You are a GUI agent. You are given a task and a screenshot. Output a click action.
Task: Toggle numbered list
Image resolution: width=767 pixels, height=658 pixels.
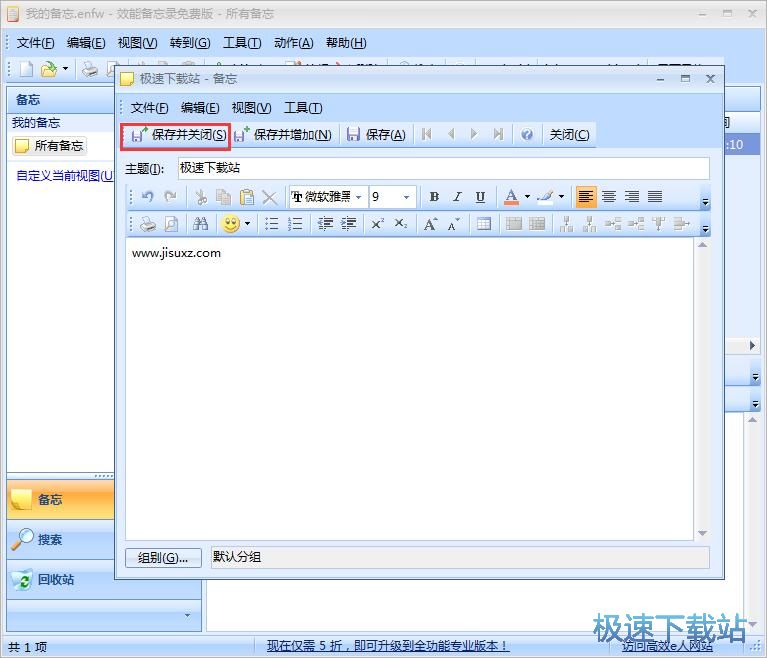point(295,224)
